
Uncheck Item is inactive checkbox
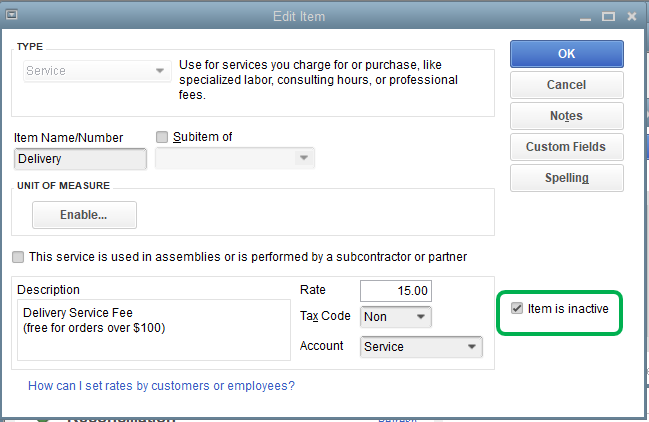click(x=517, y=309)
